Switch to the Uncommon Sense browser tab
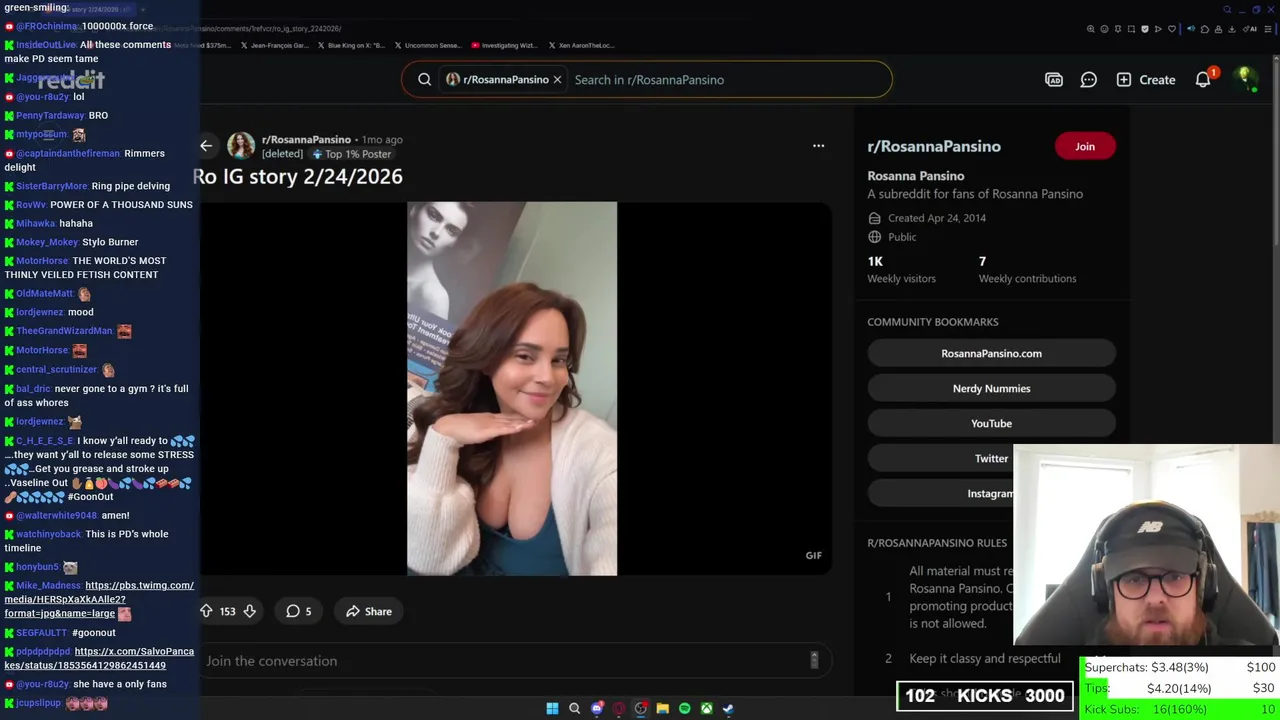The height and width of the screenshot is (720, 1280). (x=427, y=45)
